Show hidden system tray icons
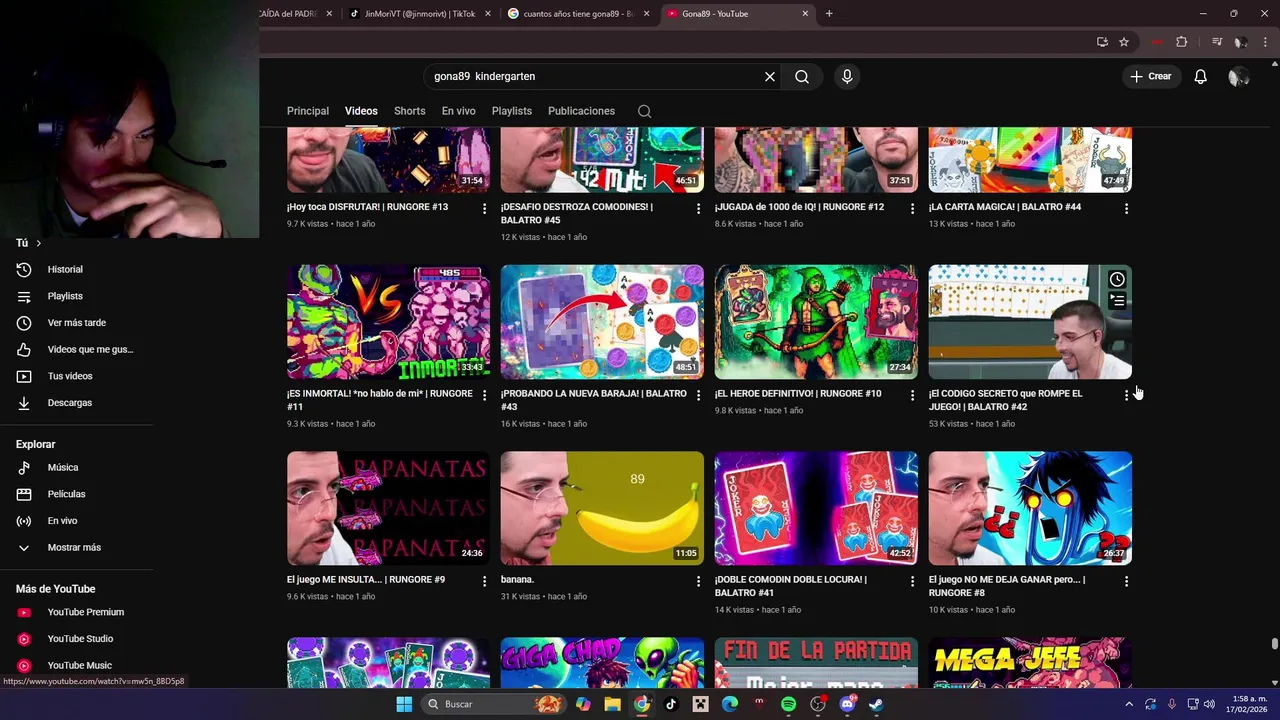 (1129, 704)
